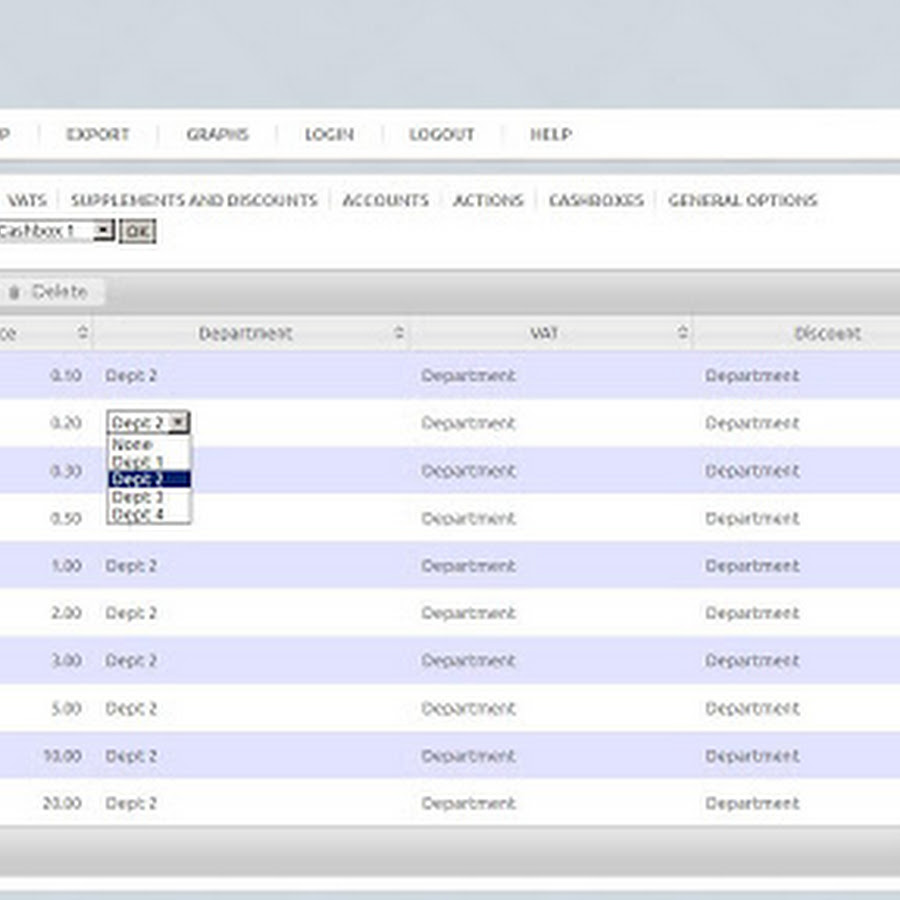Pick Dept 3 option in list
Screen dimensions: 900x900
click(138, 497)
